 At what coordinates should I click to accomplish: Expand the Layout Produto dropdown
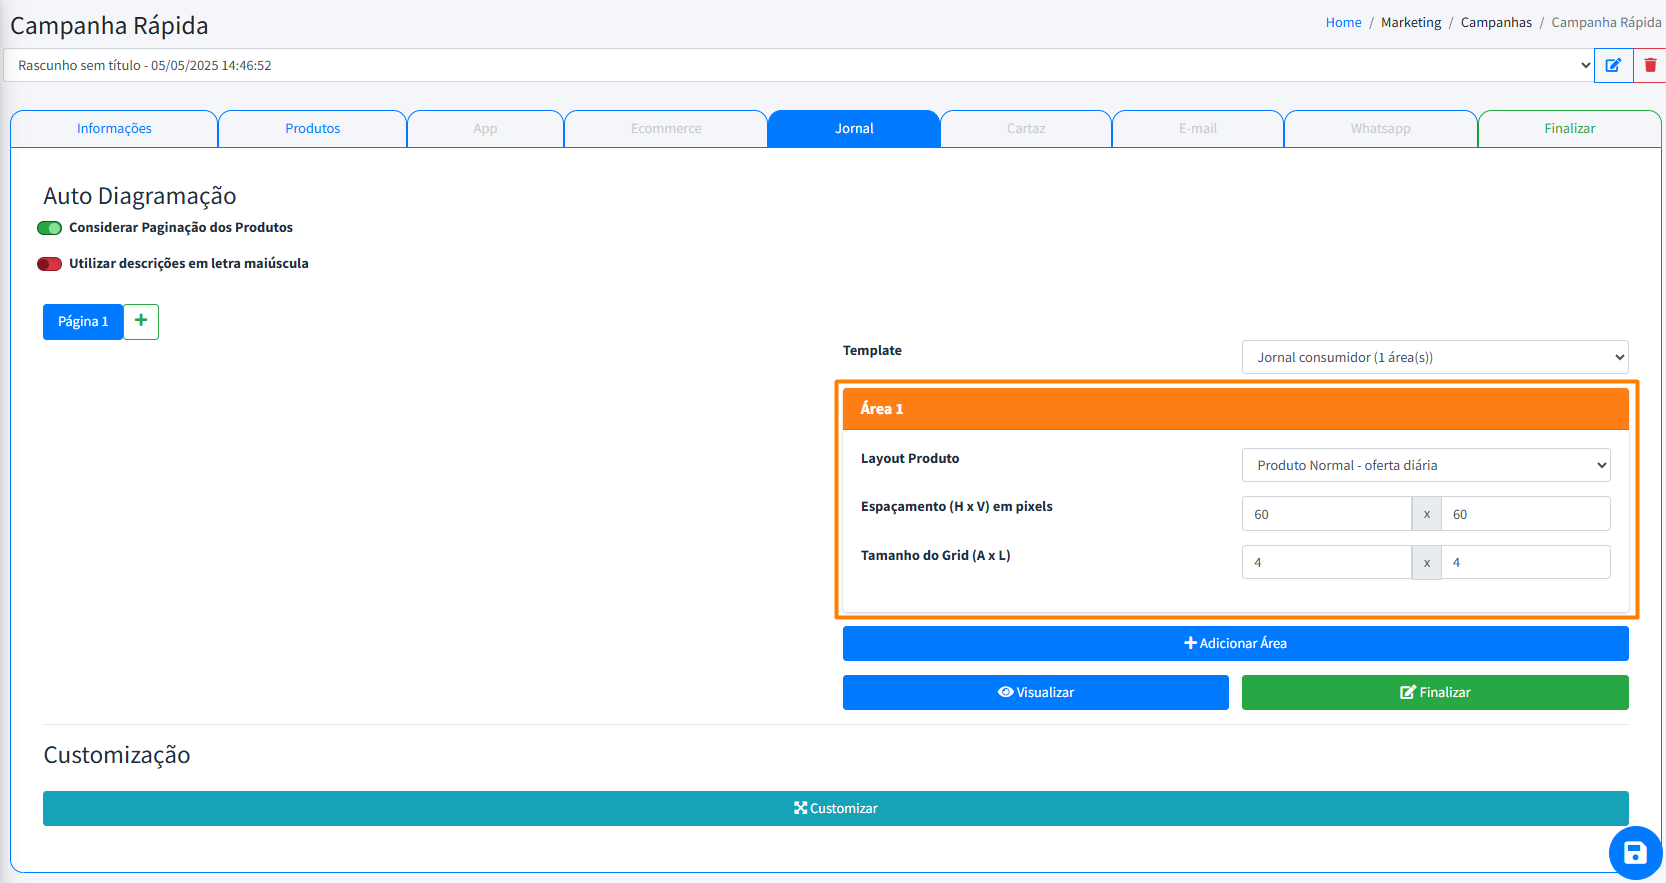(x=1425, y=465)
